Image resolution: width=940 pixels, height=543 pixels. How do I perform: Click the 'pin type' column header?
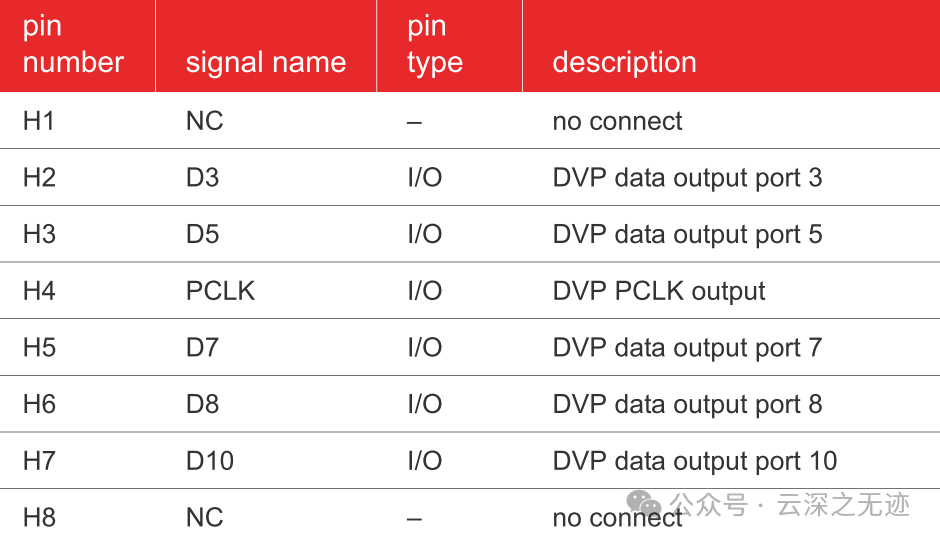[x=435, y=46]
